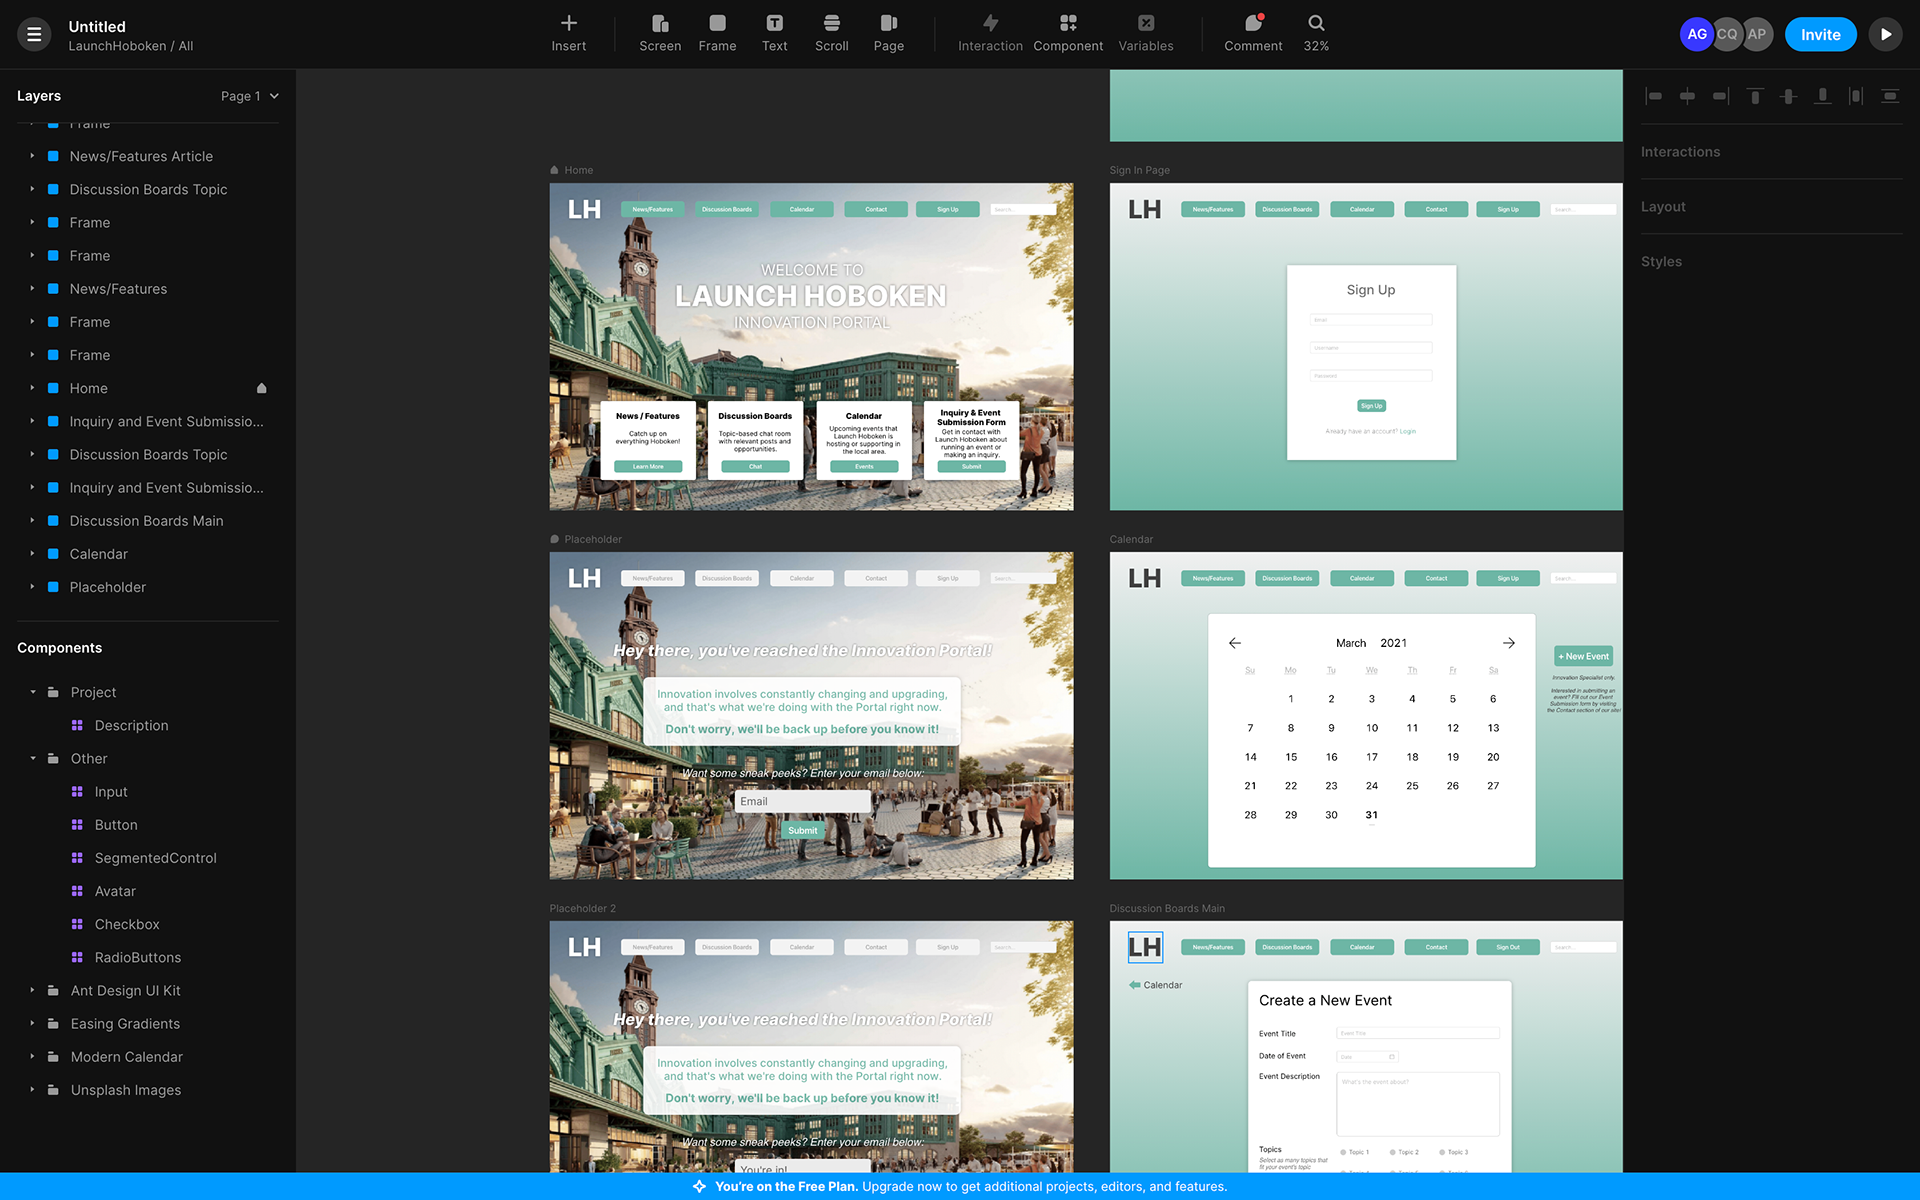The height and width of the screenshot is (1200, 1920).
Task: Click the Email field in Placeholder screen
Action: point(803,802)
